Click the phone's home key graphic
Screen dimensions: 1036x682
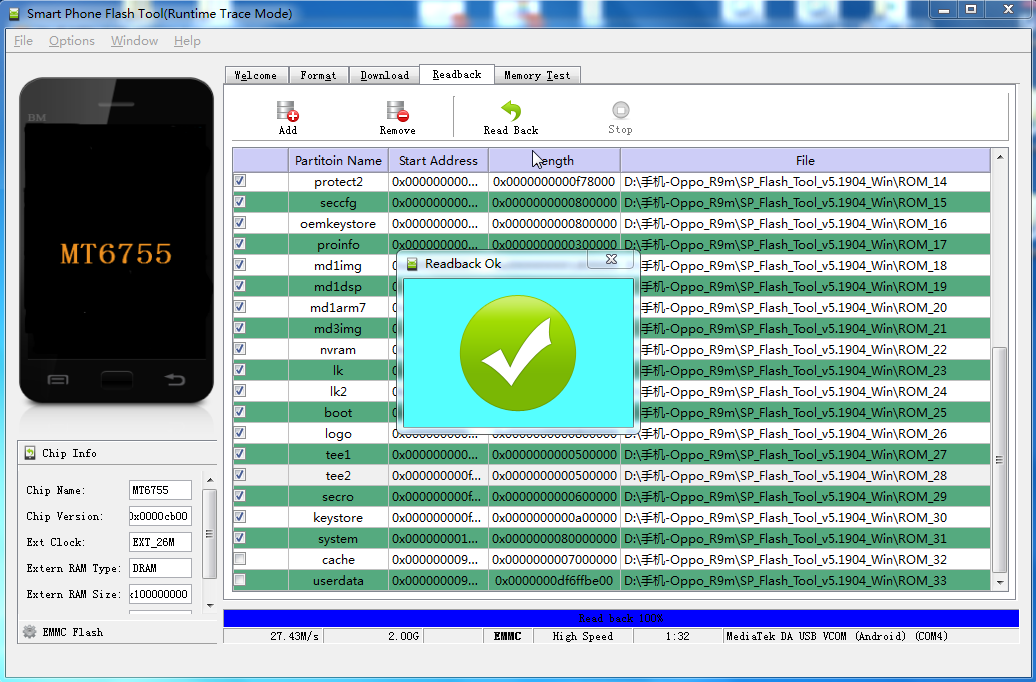(x=116, y=379)
